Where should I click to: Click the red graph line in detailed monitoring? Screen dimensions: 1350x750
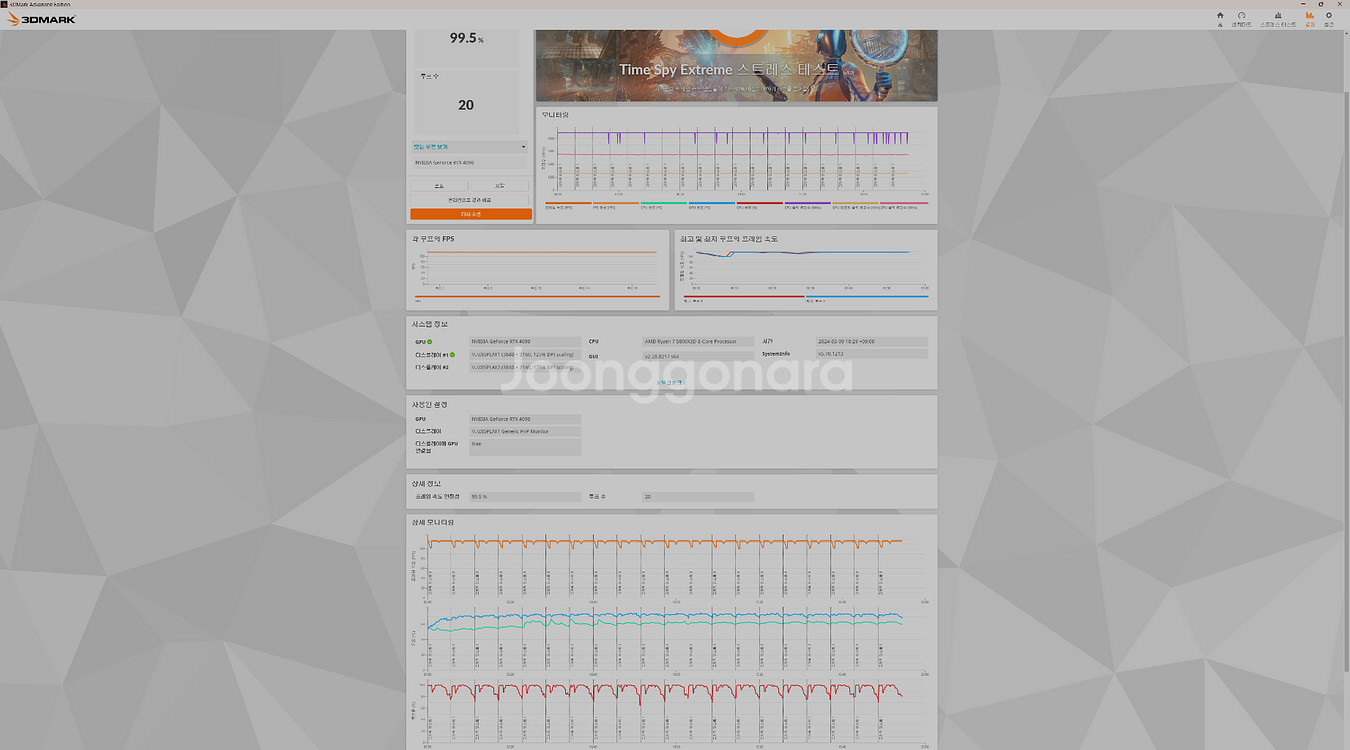tap(664, 692)
